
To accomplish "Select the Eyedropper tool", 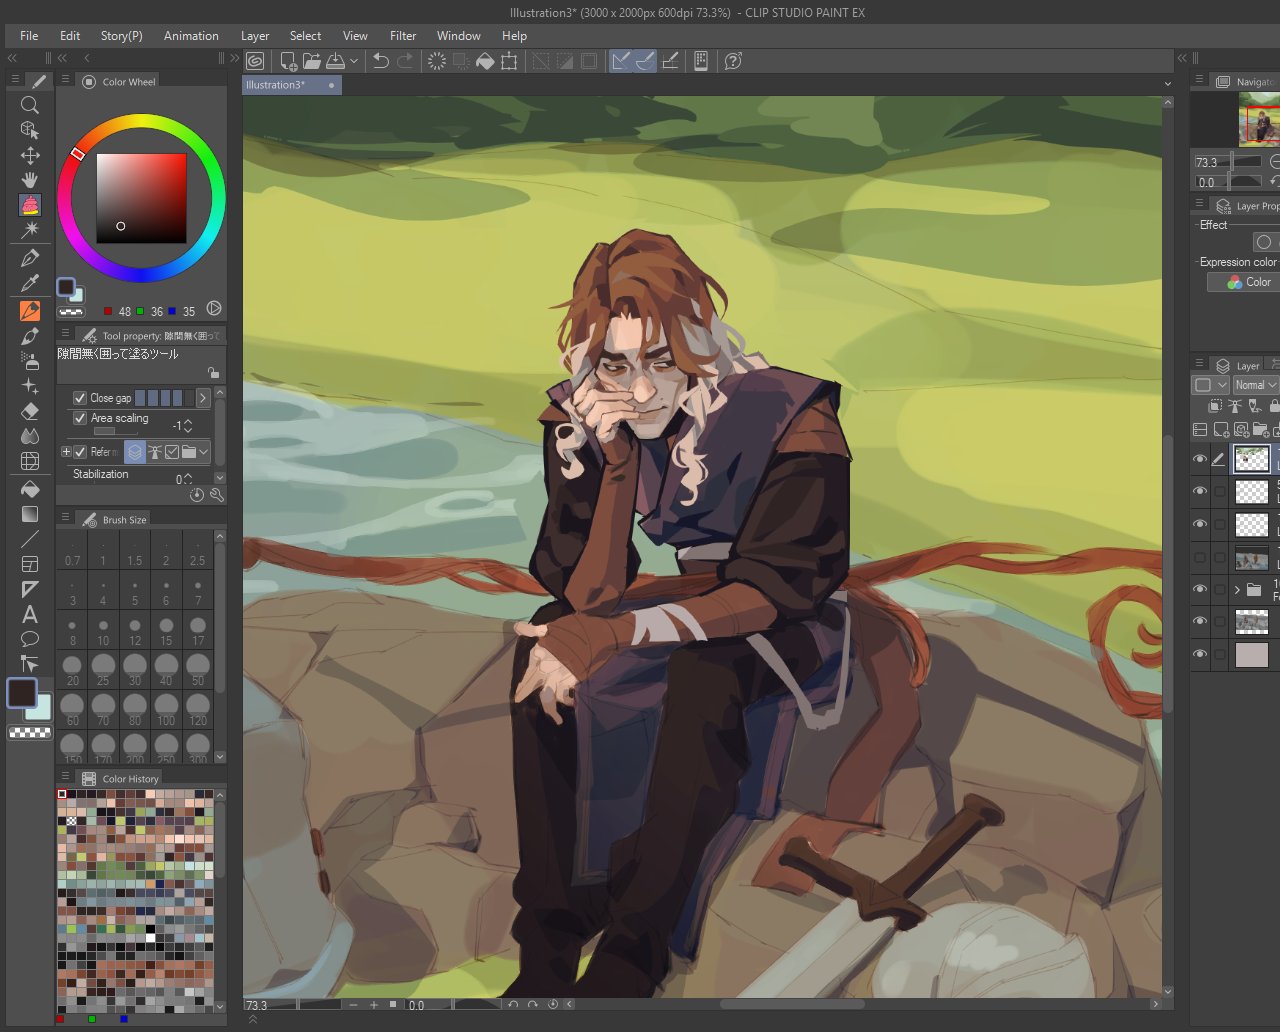I will 30,283.
